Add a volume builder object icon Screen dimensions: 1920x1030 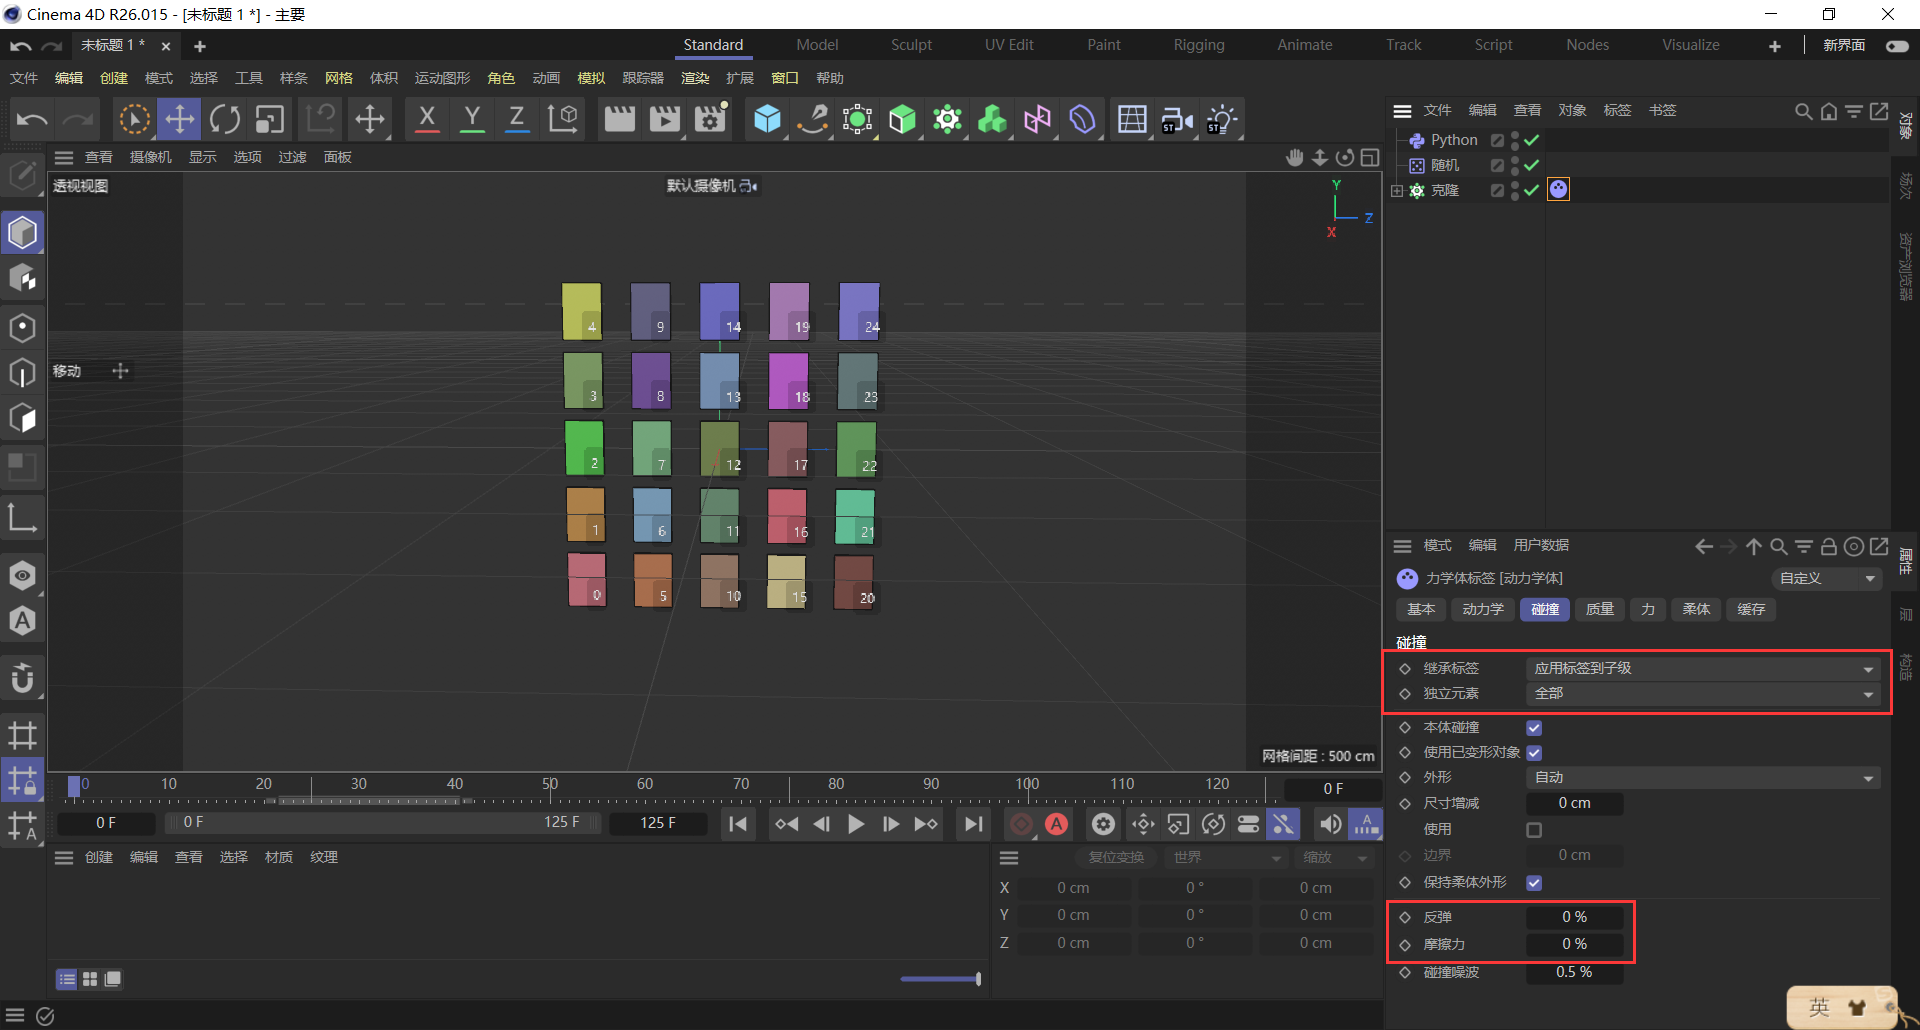coord(992,119)
